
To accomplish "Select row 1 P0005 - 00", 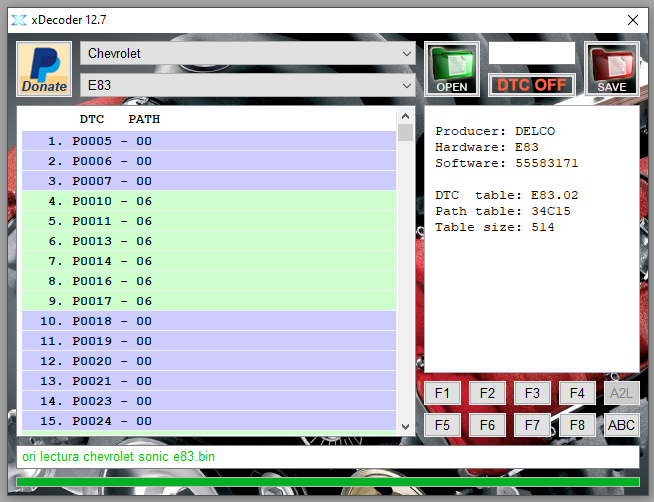I will [x=209, y=141].
